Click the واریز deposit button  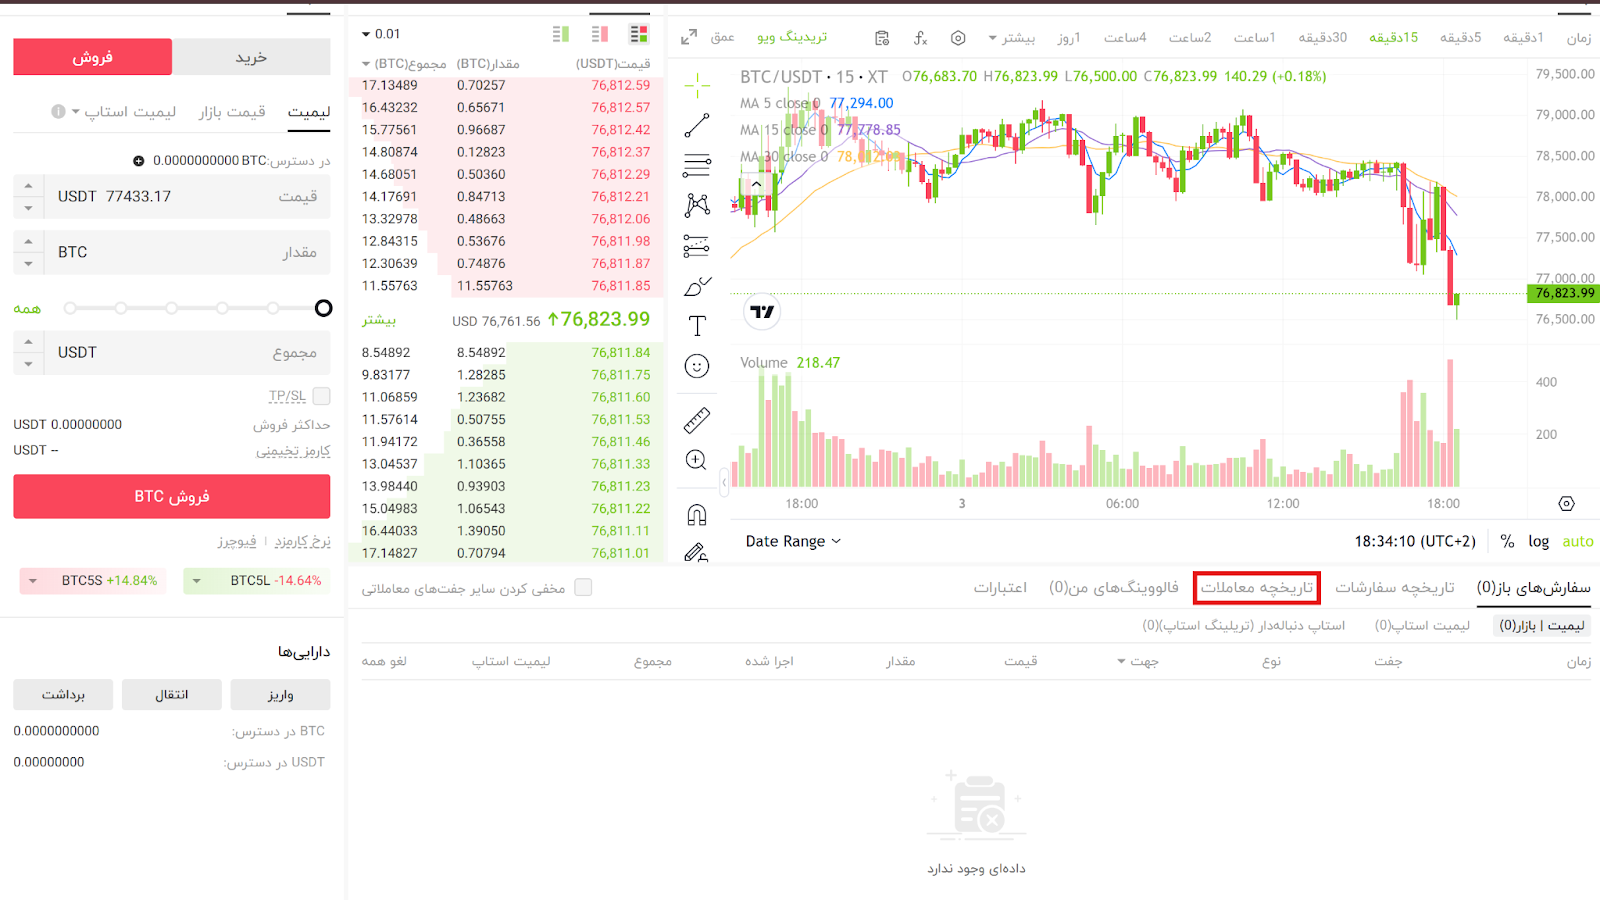point(280,694)
